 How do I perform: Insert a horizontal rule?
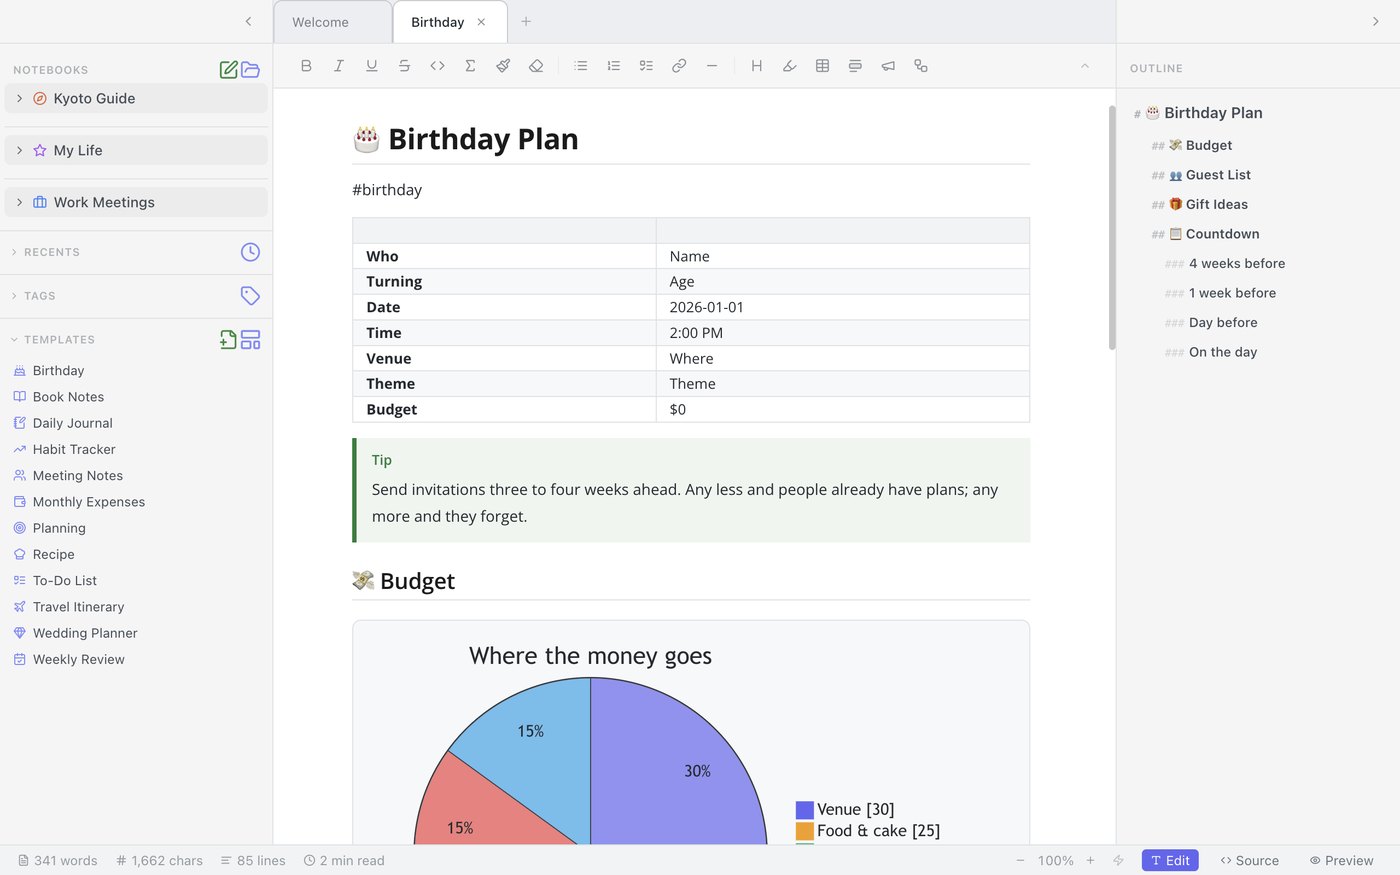pos(712,66)
